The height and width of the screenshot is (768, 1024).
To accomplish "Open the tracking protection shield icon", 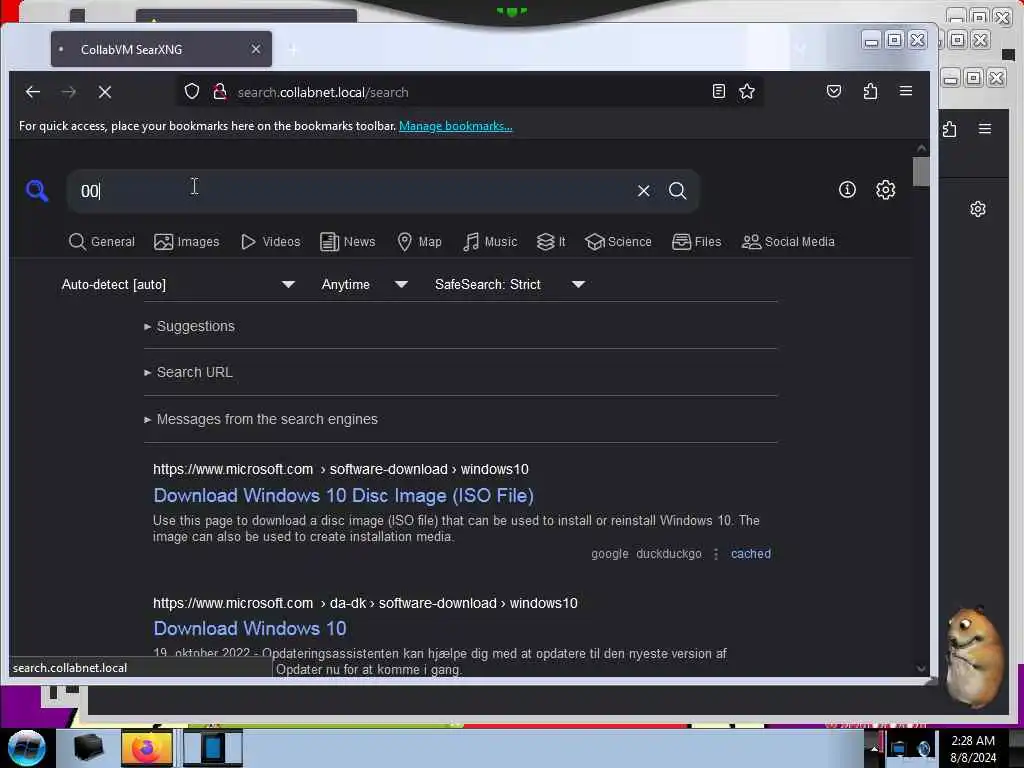I will (191, 91).
